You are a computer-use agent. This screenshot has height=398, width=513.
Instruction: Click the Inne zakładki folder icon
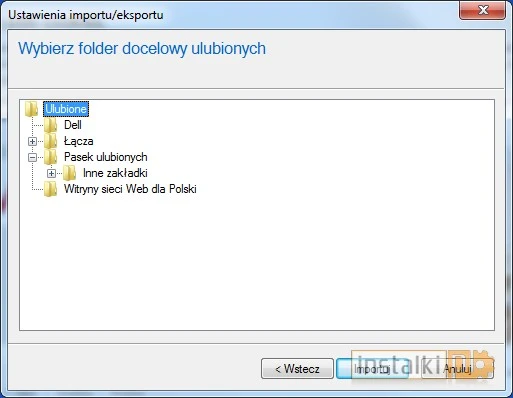70,173
